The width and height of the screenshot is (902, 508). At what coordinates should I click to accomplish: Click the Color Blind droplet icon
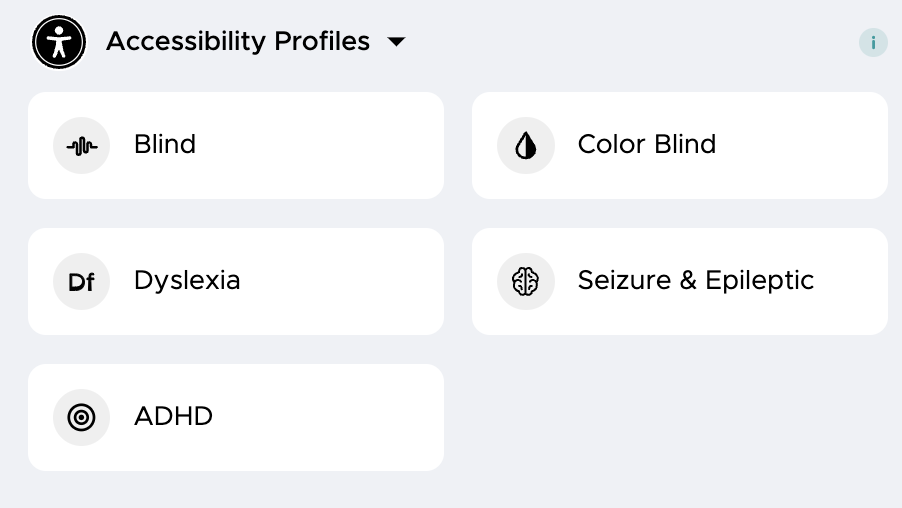point(525,146)
